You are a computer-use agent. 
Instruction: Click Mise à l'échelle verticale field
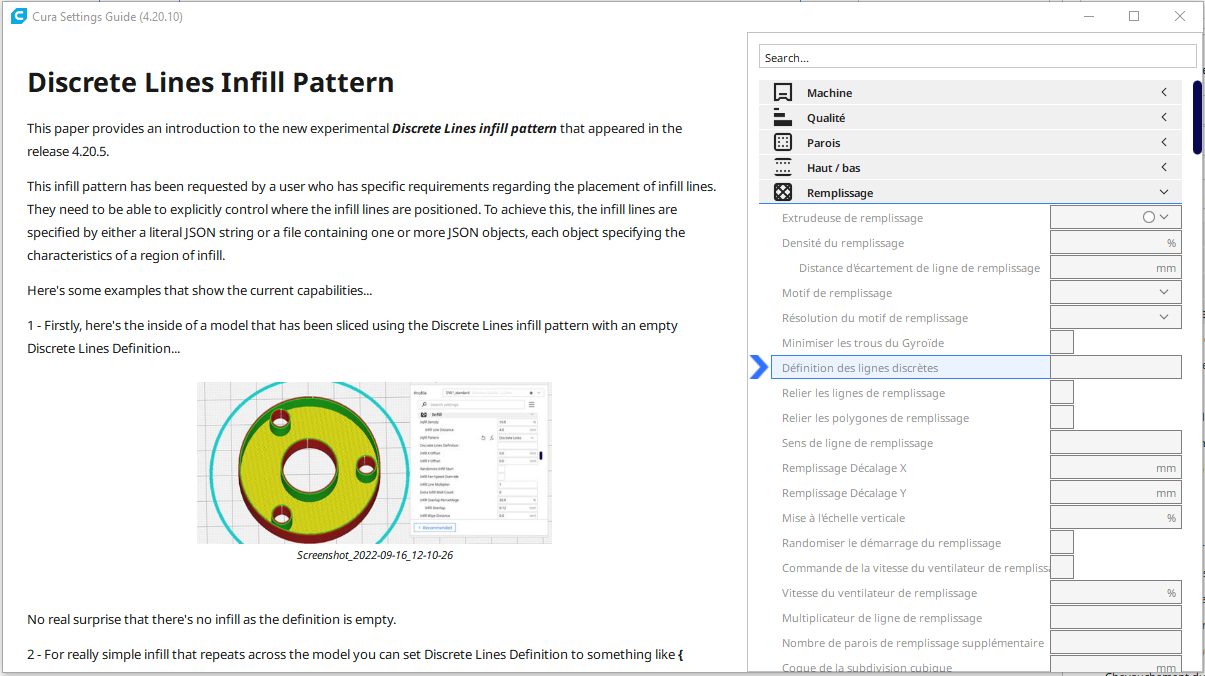pos(1116,517)
